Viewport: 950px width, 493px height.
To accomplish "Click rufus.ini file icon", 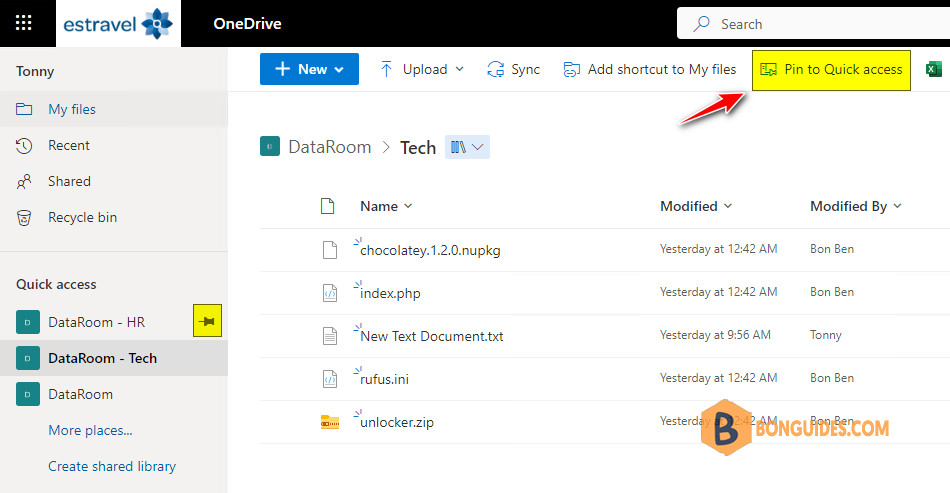I will tap(330, 379).
